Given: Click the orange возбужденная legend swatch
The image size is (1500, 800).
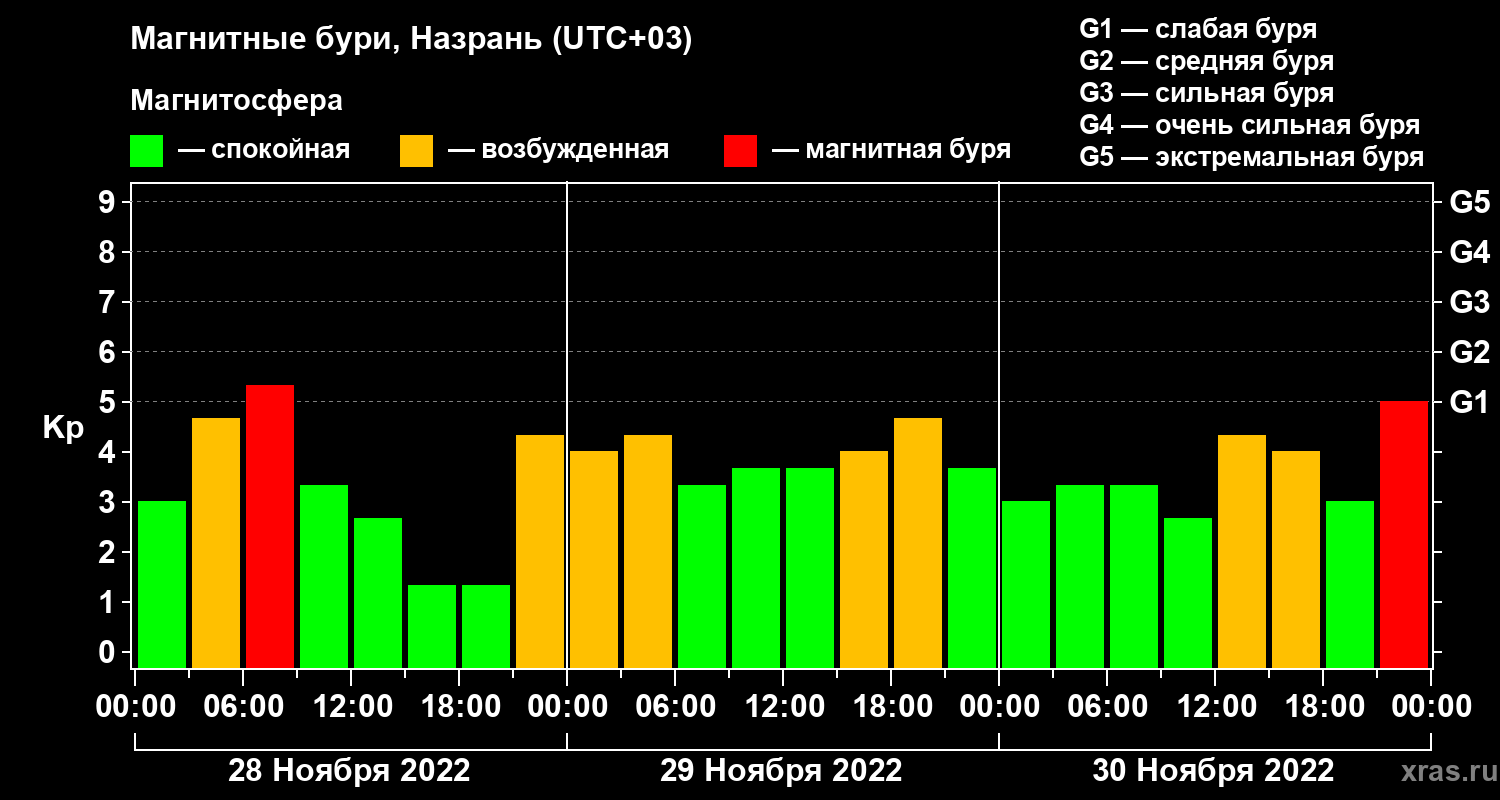Looking at the screenshot, I should 416,151.
